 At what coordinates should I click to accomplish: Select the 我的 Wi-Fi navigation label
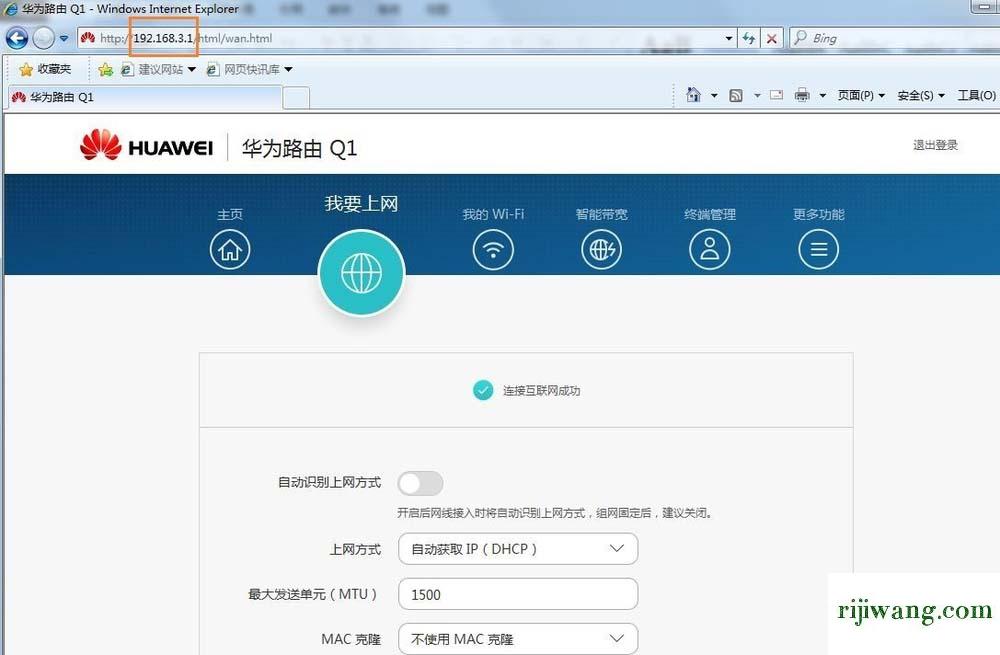[x=493, y=214]
